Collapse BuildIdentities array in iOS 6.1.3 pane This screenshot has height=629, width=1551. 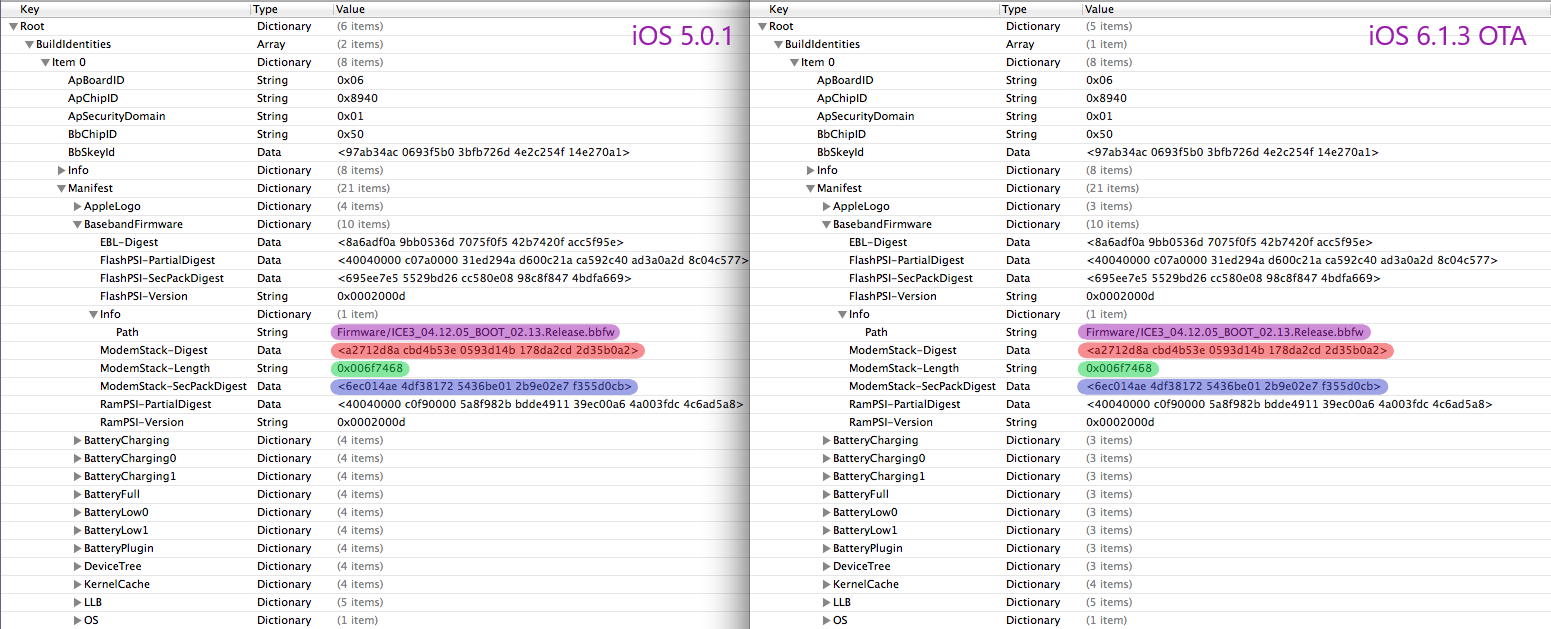click(x=778, y=44)
